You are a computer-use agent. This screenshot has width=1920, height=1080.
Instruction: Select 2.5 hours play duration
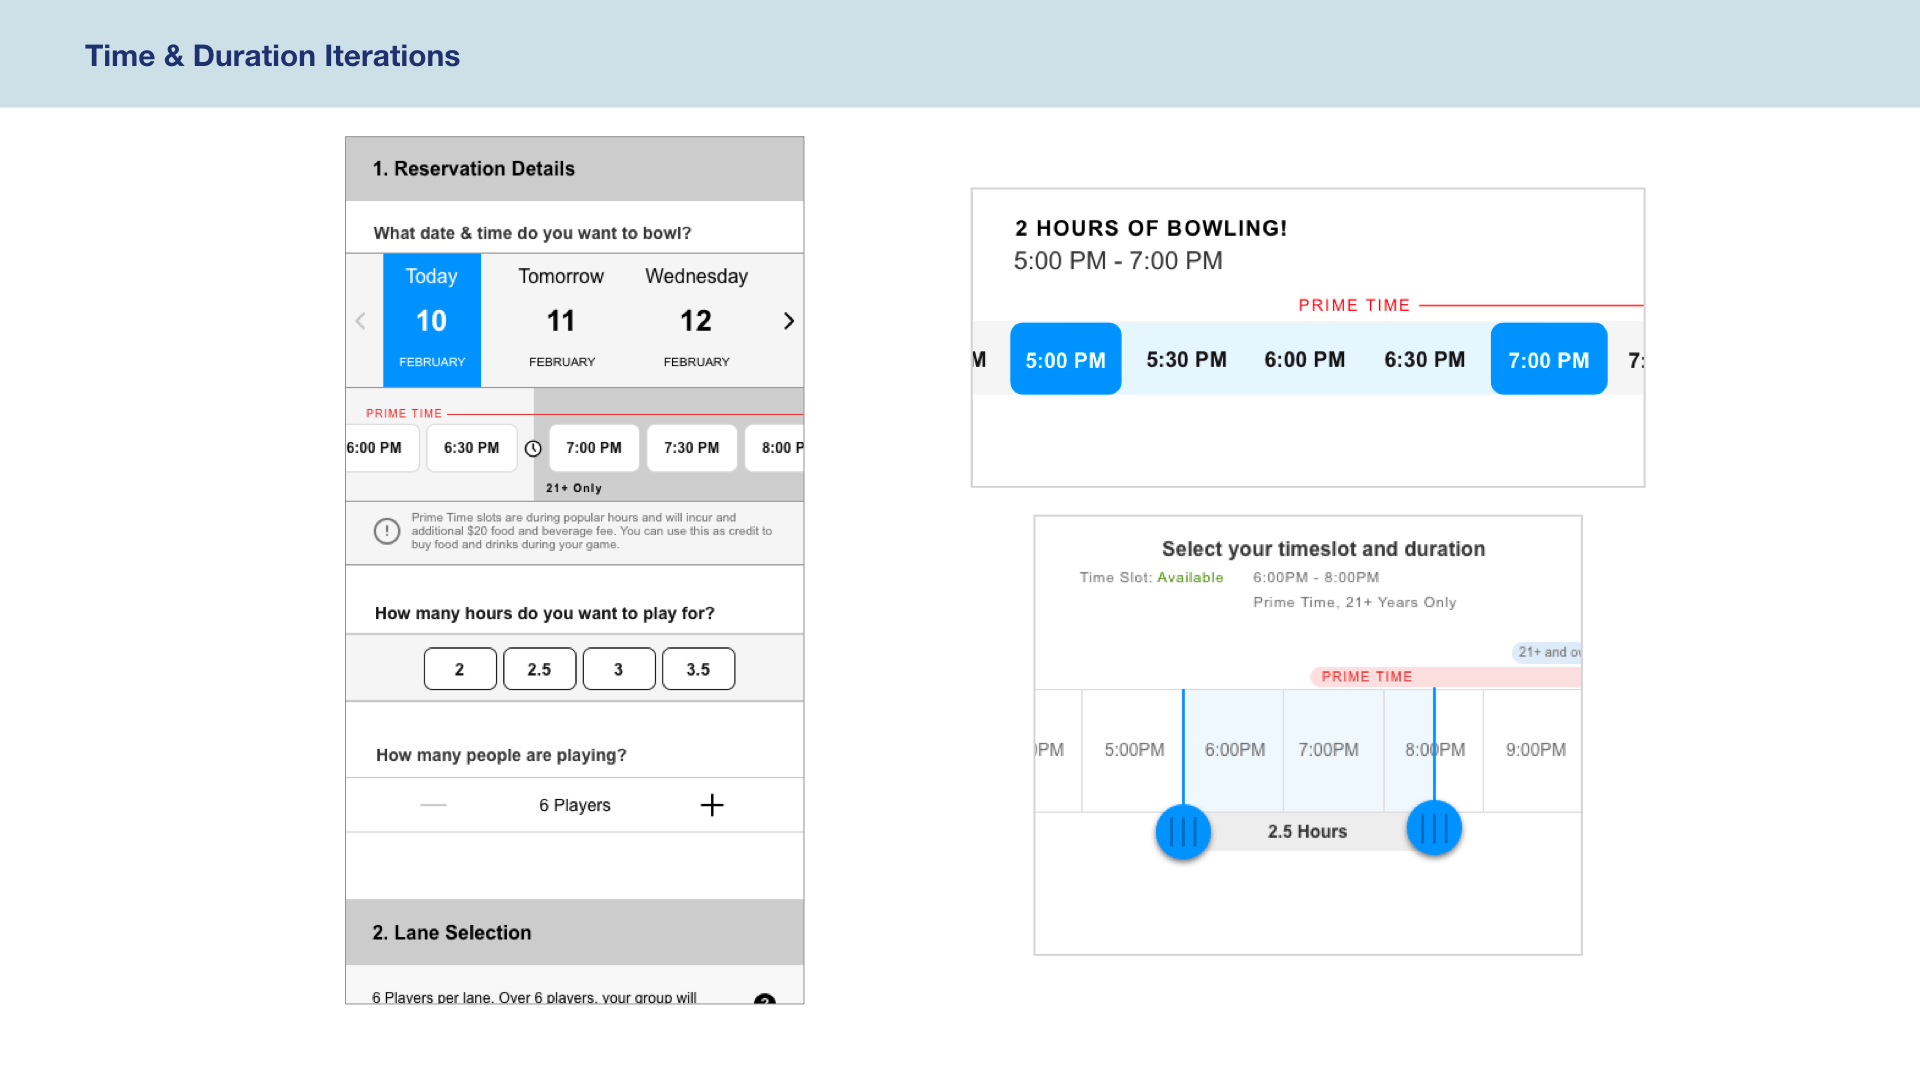539,669
